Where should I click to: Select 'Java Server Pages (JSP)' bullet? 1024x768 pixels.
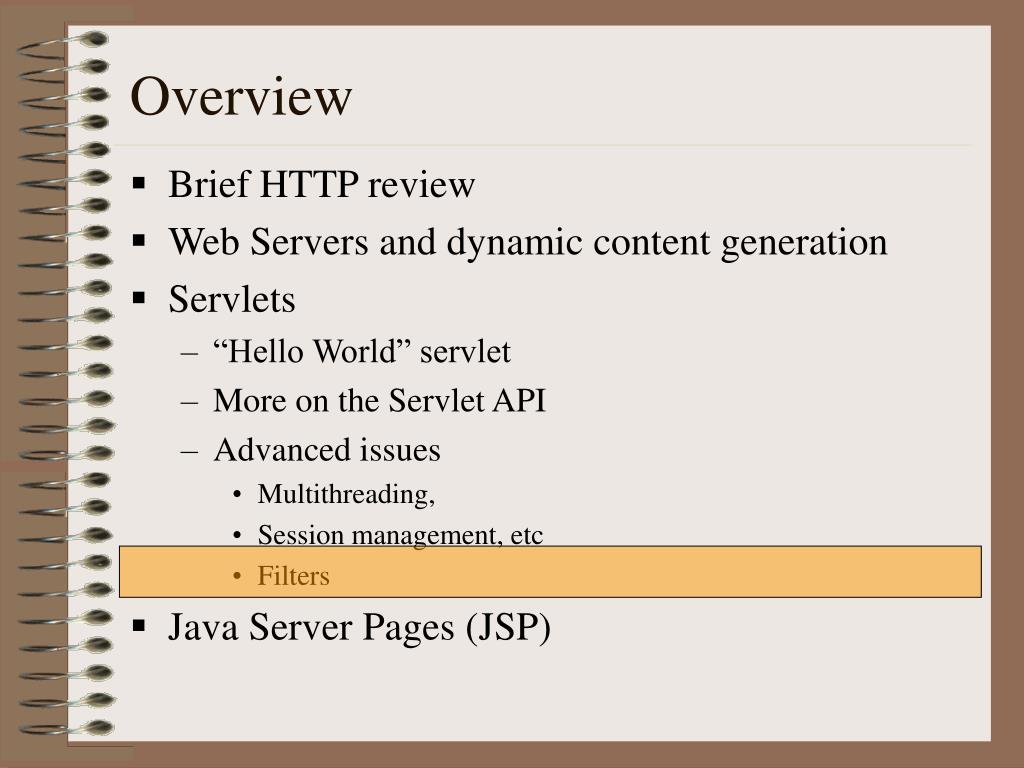tap(359, 627)
